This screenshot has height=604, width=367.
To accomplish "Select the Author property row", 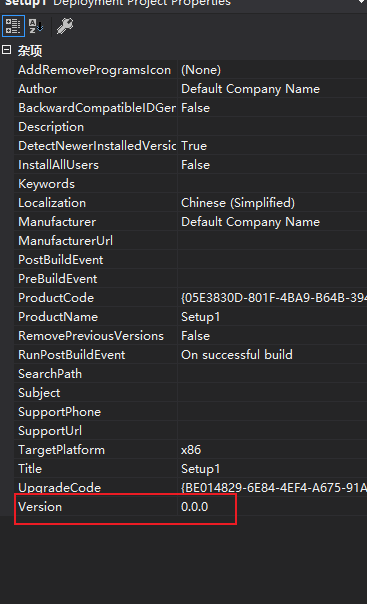I will click(37, 89).
